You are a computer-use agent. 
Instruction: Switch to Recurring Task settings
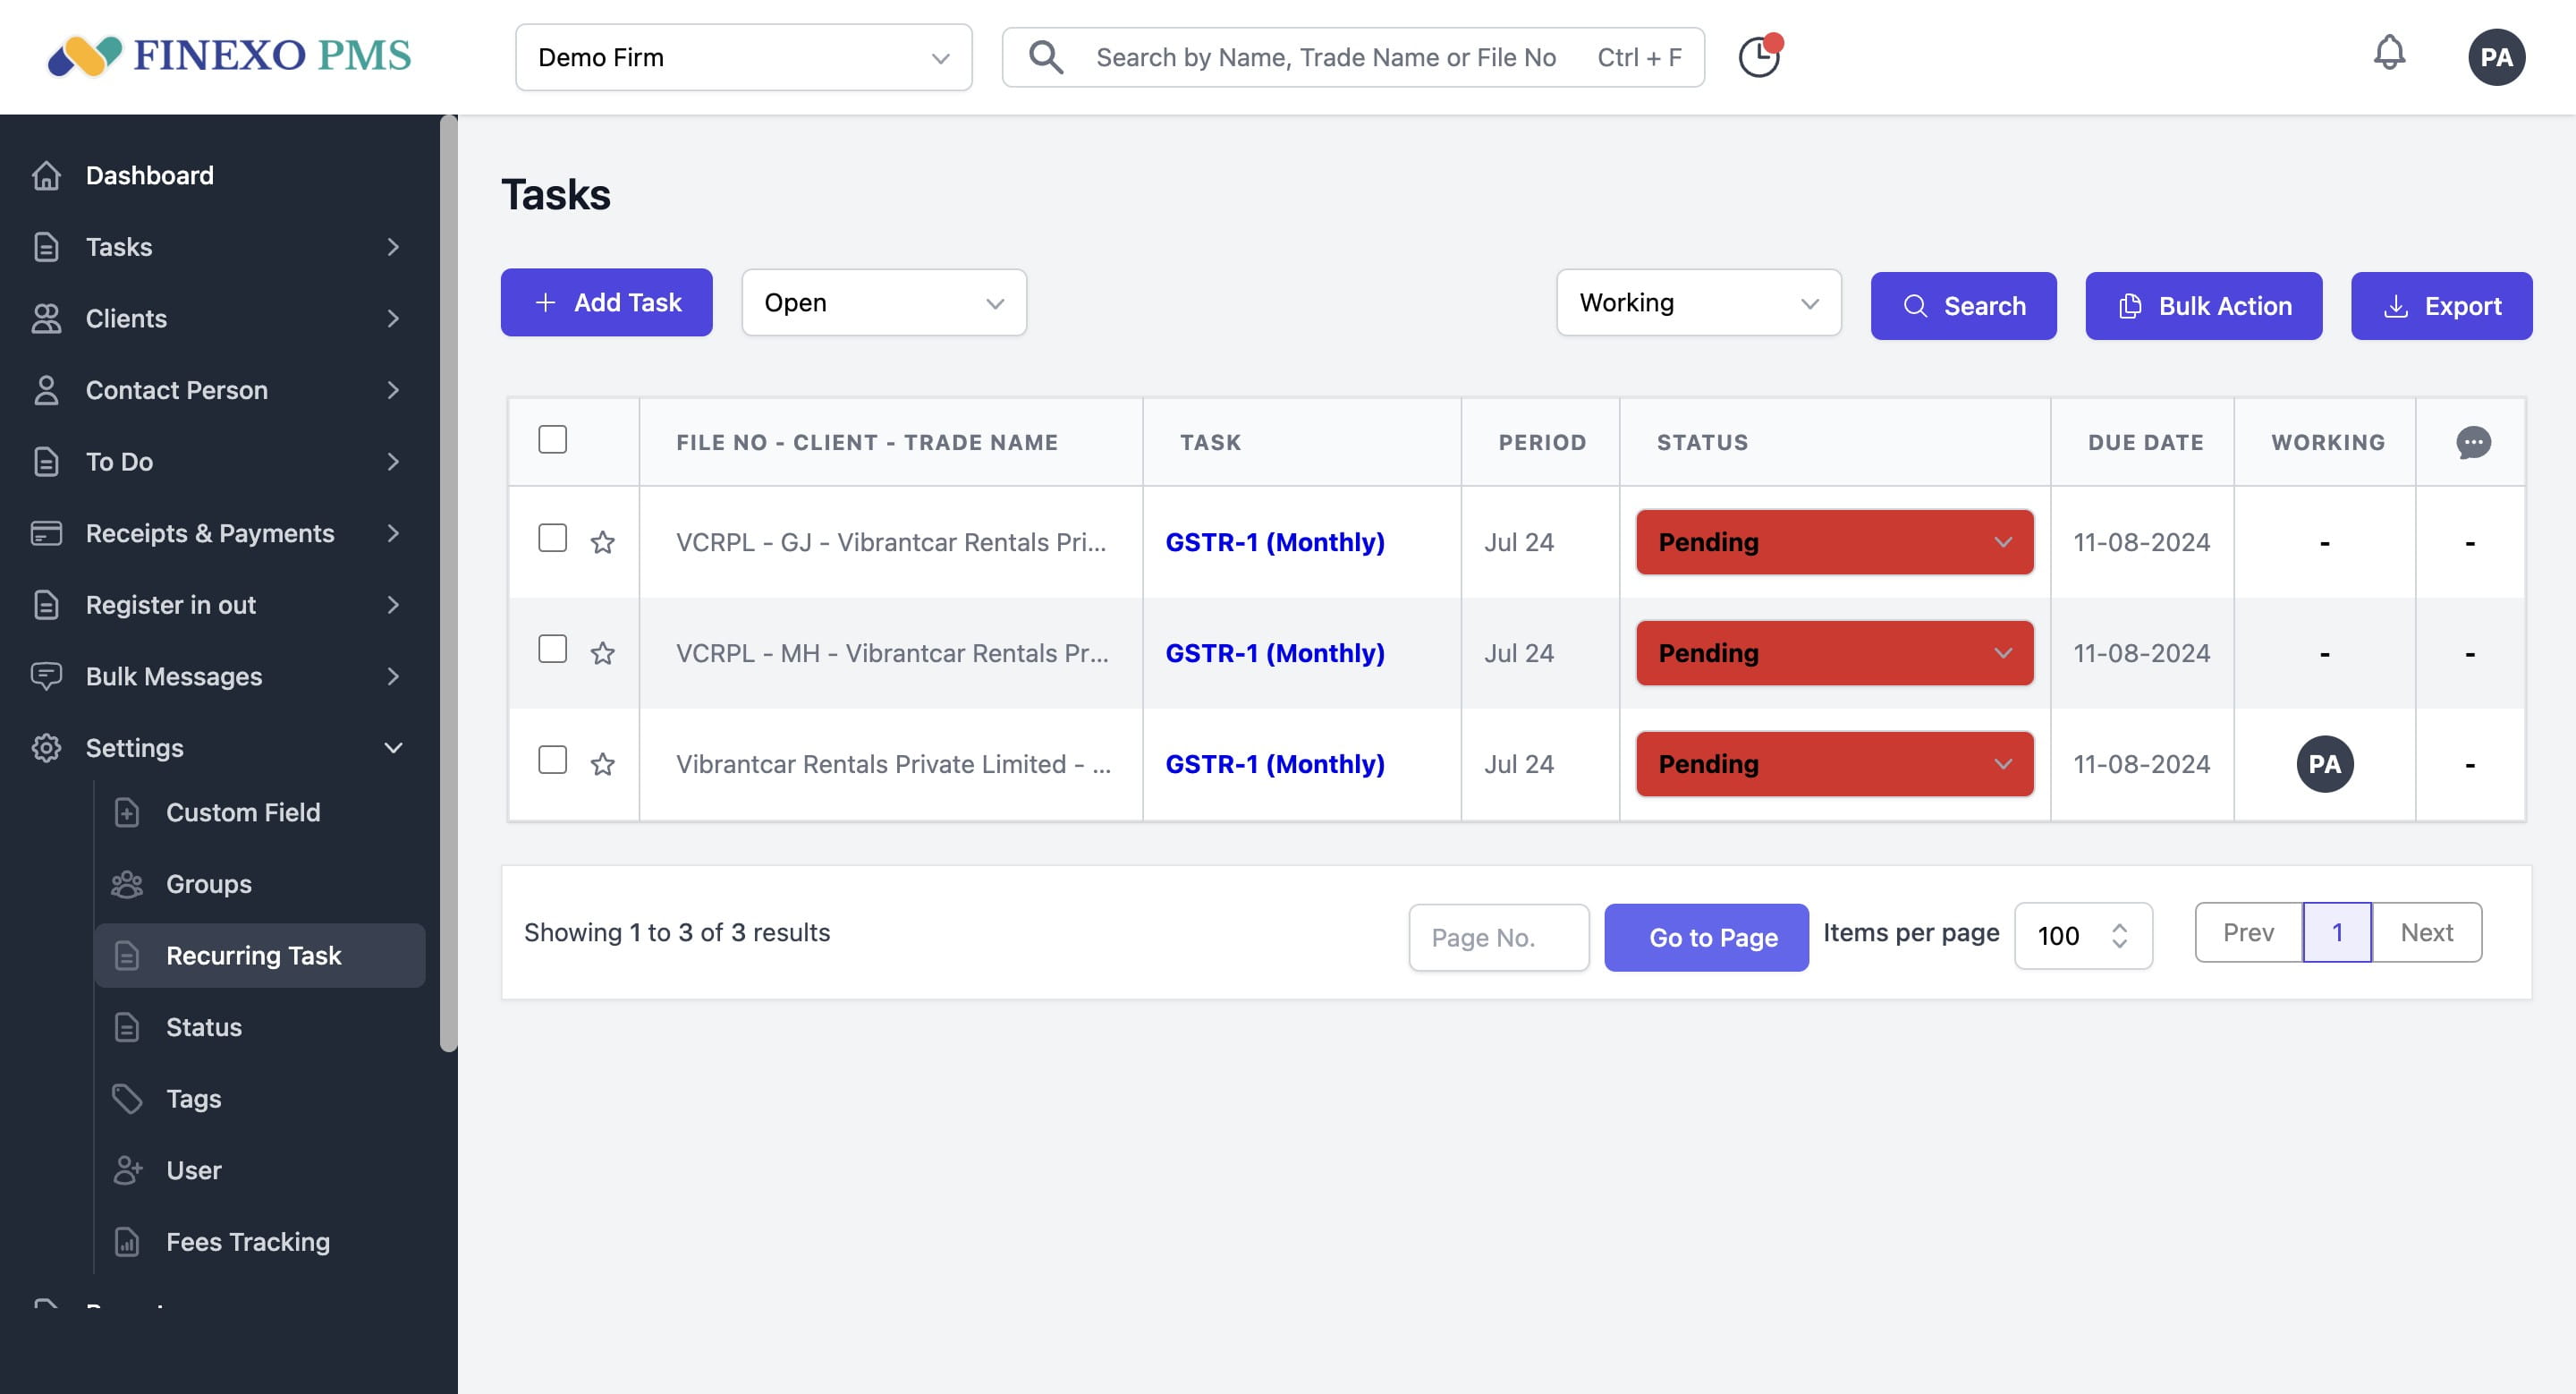[255, 955]
